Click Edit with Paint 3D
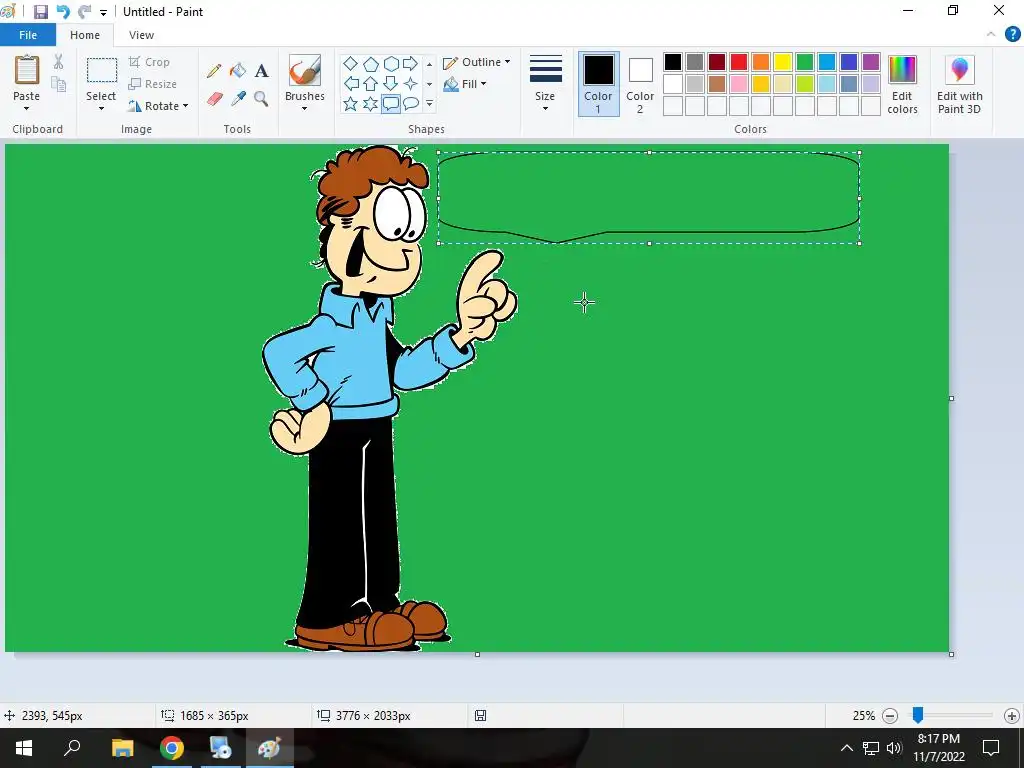 coord(959,84)
